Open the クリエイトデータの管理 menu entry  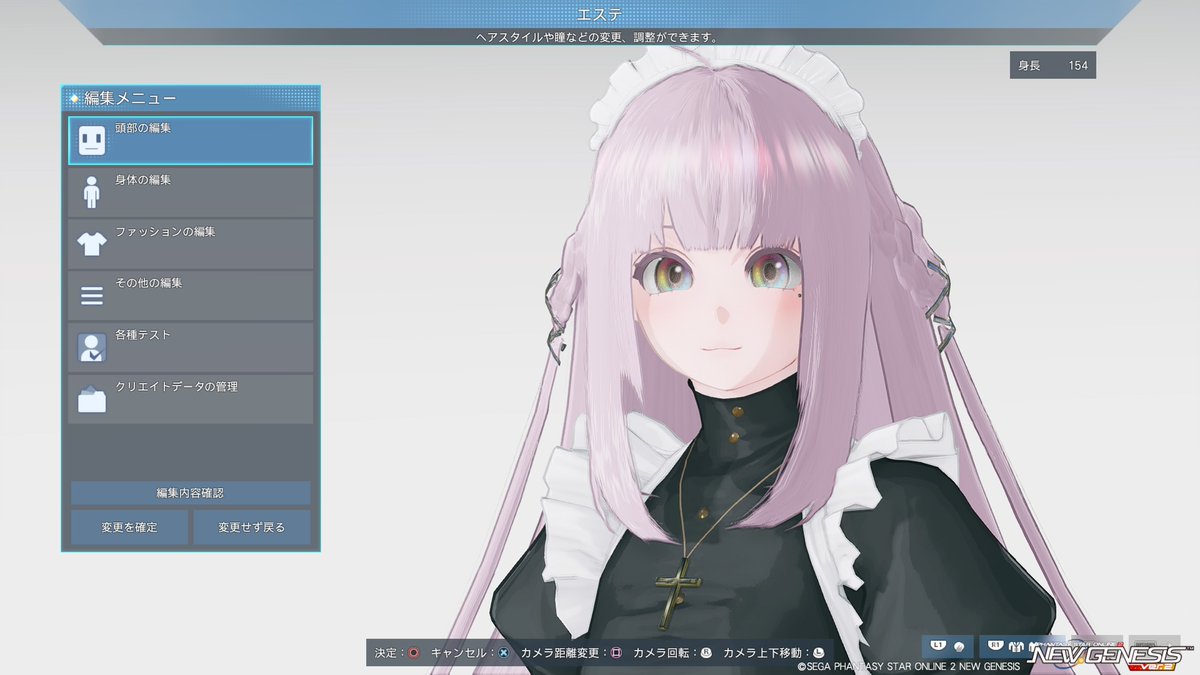[x=190, y=399]
